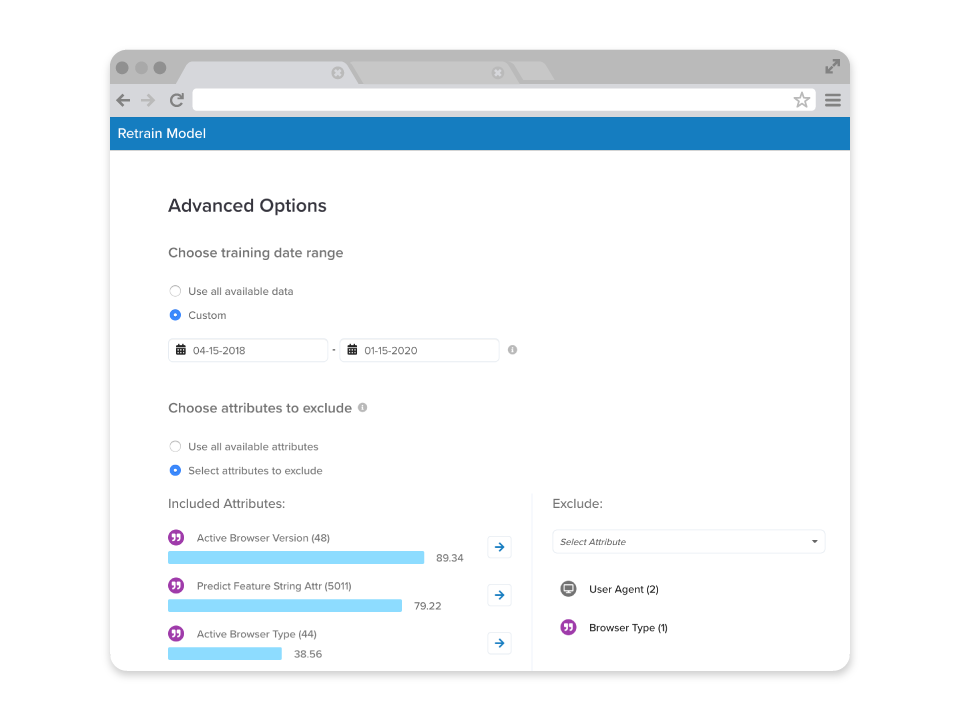The image size is (960, 720).
Task: Click info icon beside Choose attributes to exclude
Action: (362, 408)
